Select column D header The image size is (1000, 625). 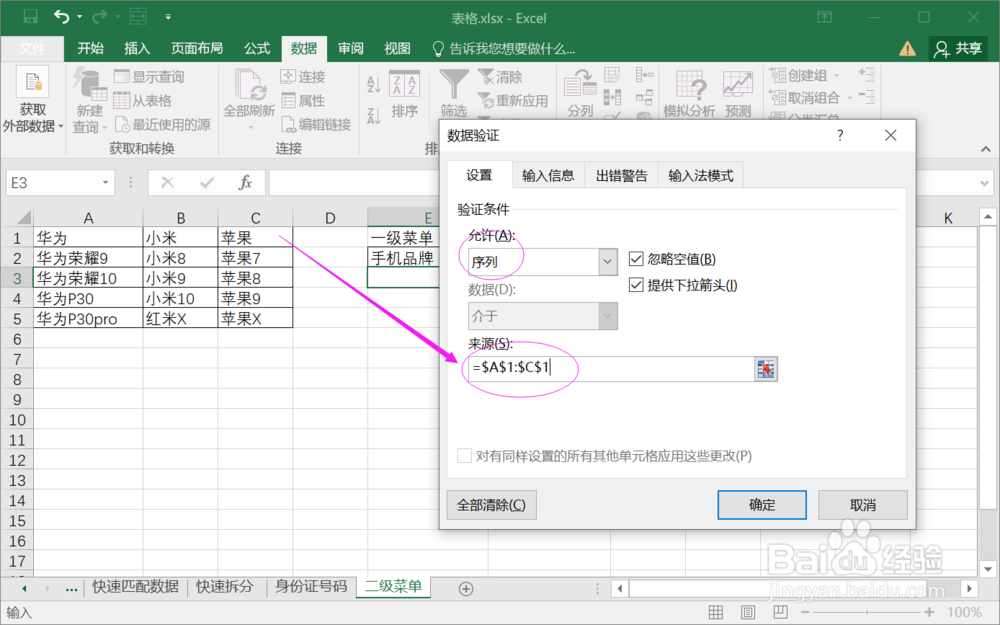coord(330,217)
